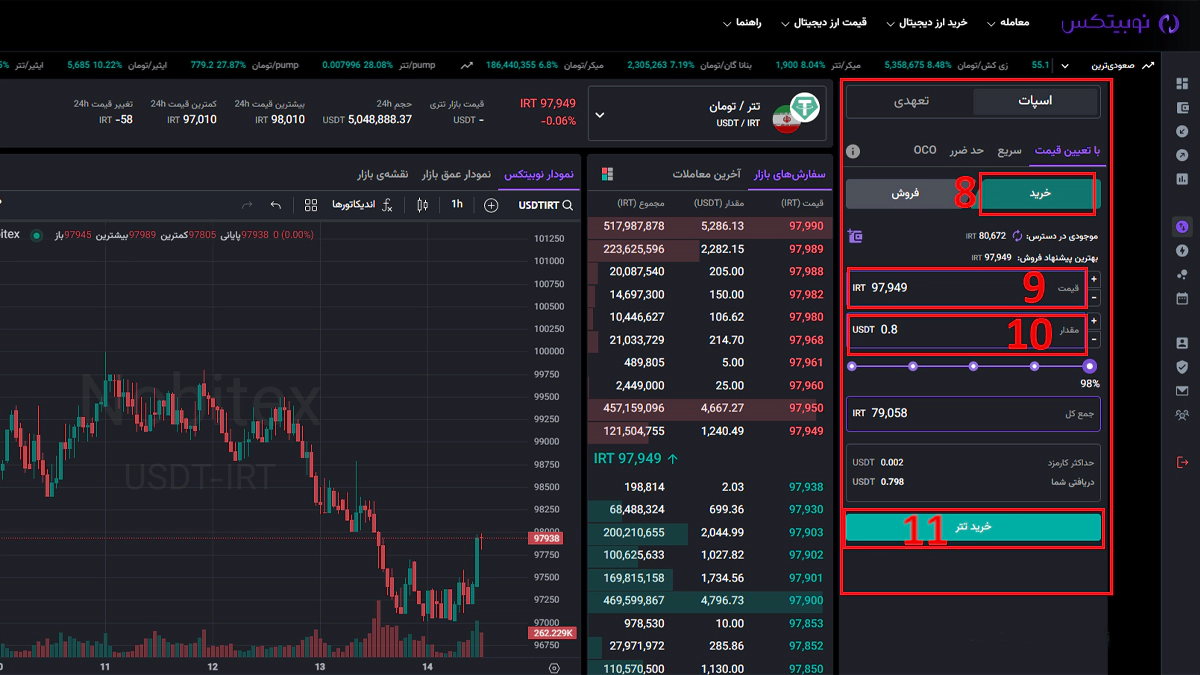The height and width of the screenshot is (675, 1200).
Task: Click the trending arrow next to صعودی‌ترین
Action: [1148, 65]
